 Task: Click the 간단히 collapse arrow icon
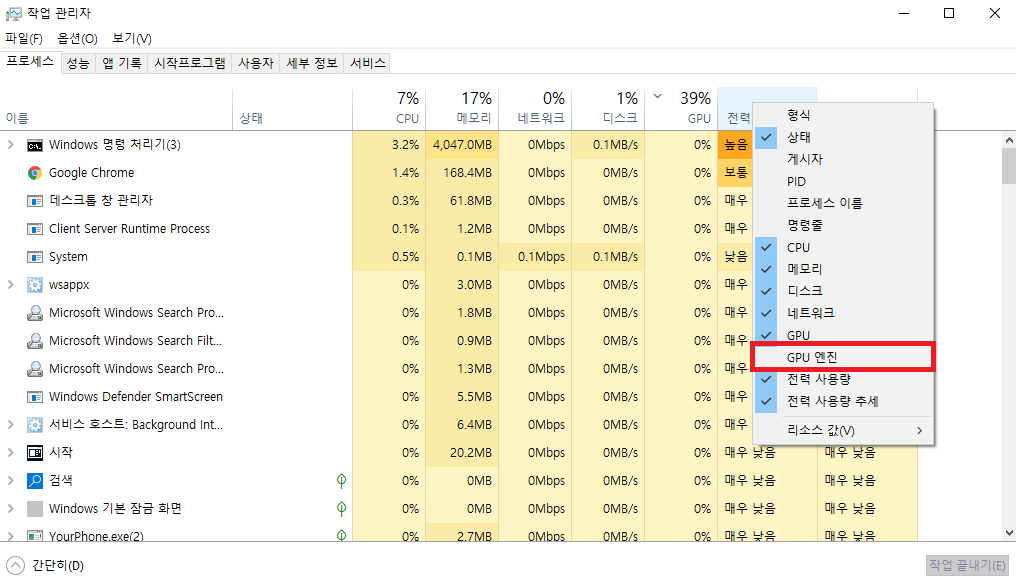15,565
